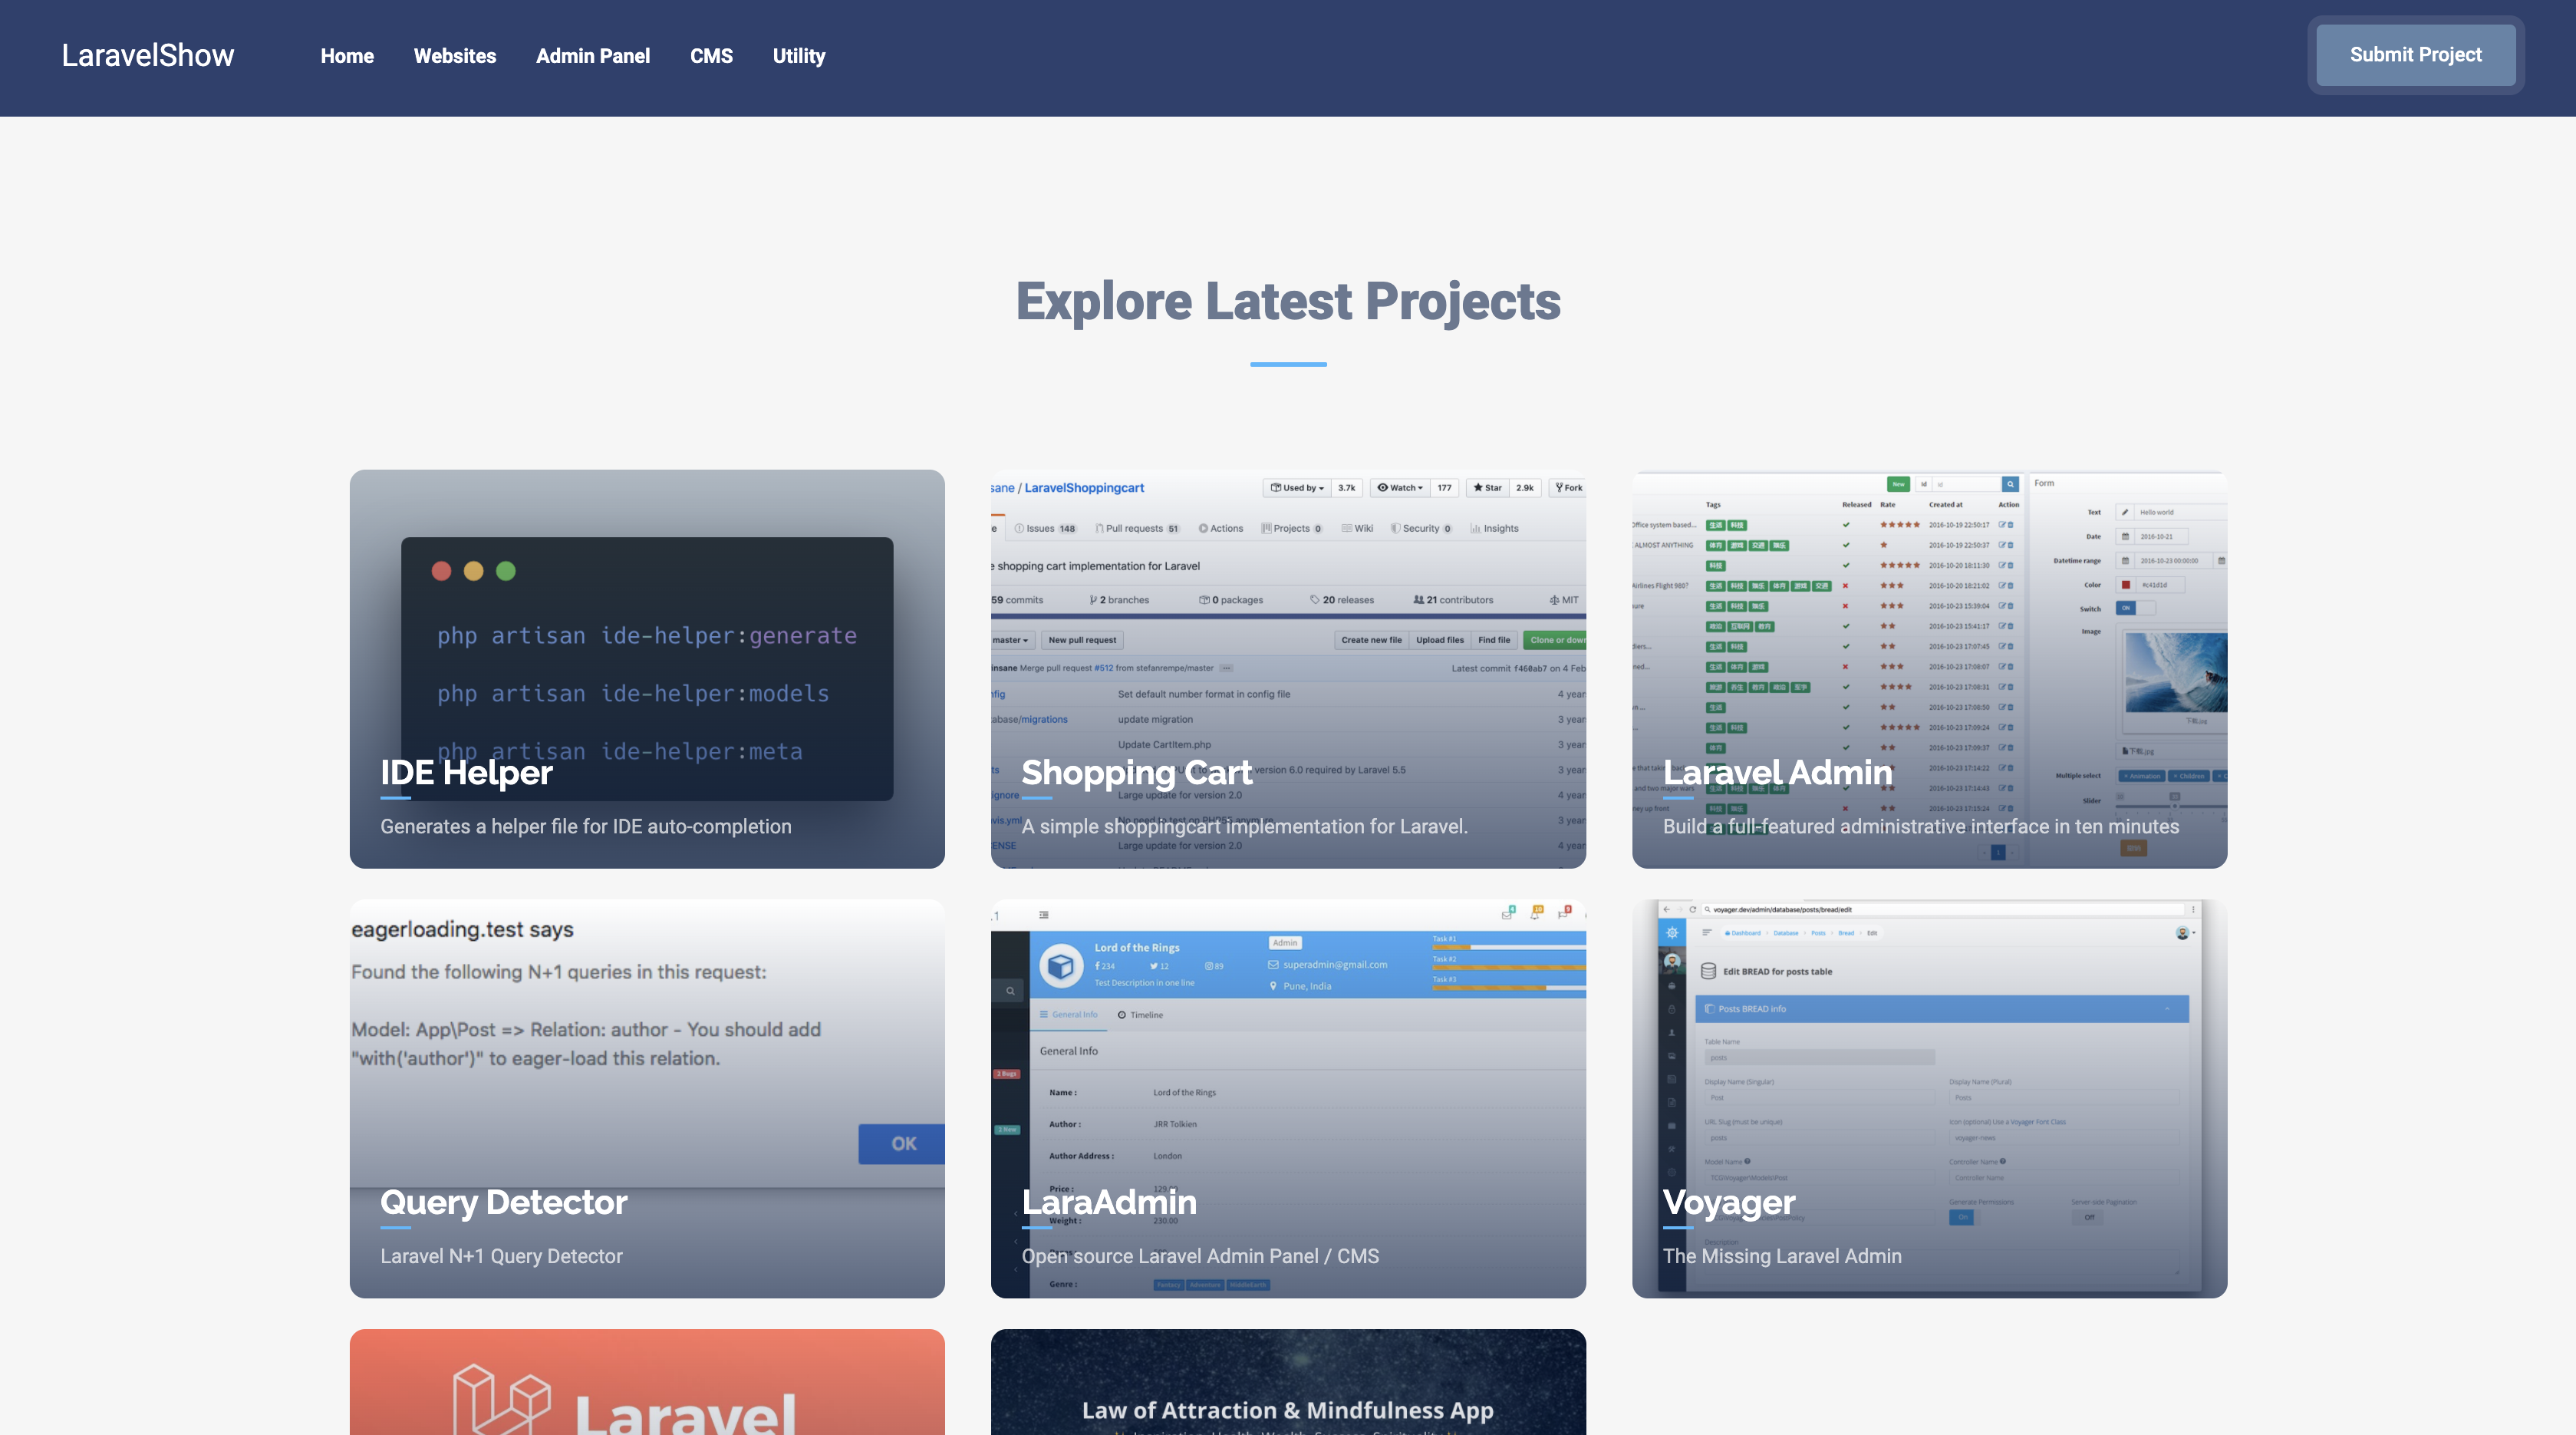Open the Websites menu in the navbar

click(x=455, y=56)
